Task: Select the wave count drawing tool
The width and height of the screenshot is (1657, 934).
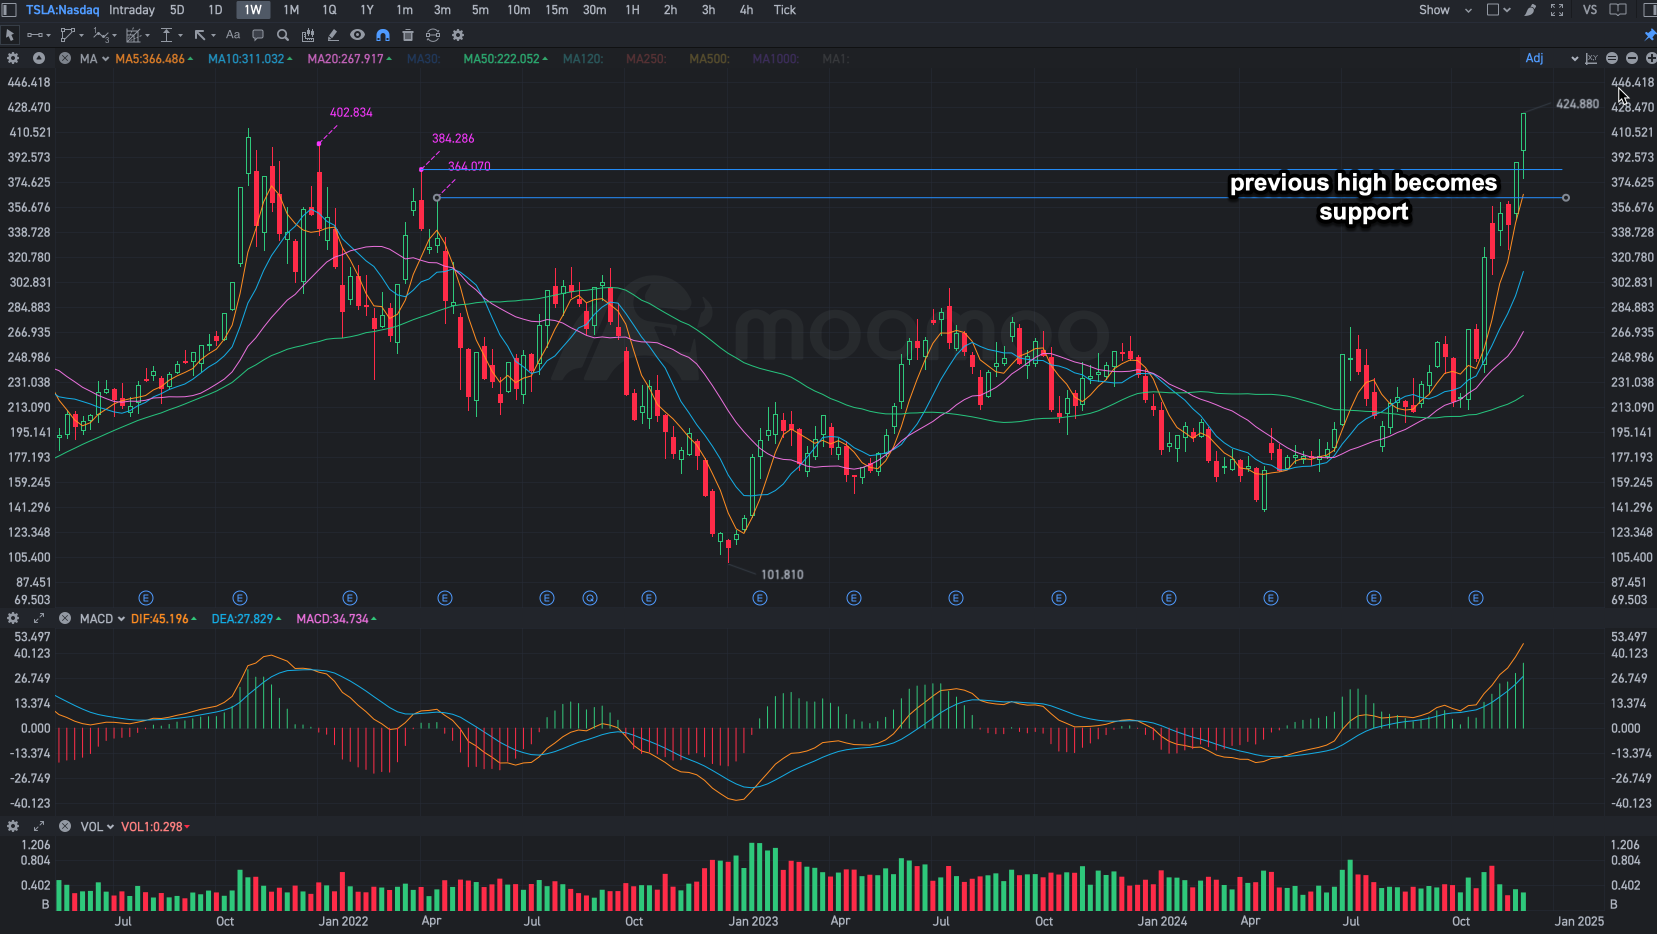Action: coord(101,35)
